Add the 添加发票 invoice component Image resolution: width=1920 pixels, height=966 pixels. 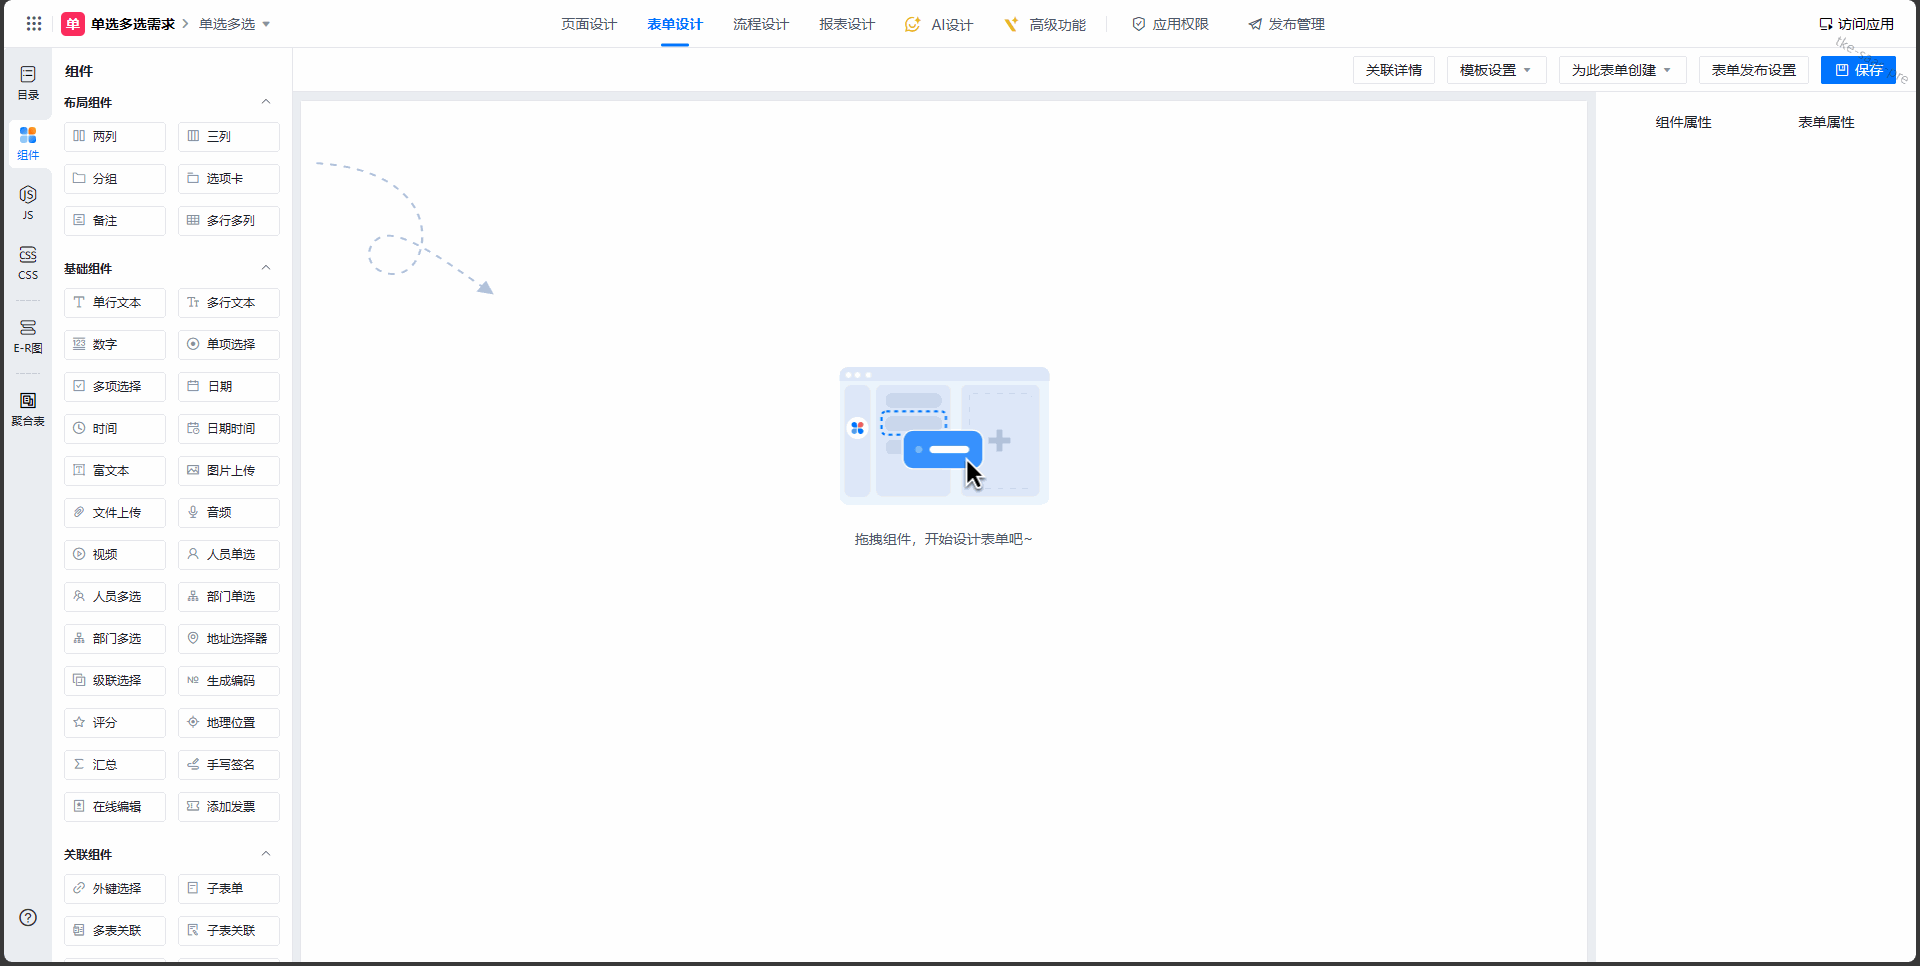228,806
